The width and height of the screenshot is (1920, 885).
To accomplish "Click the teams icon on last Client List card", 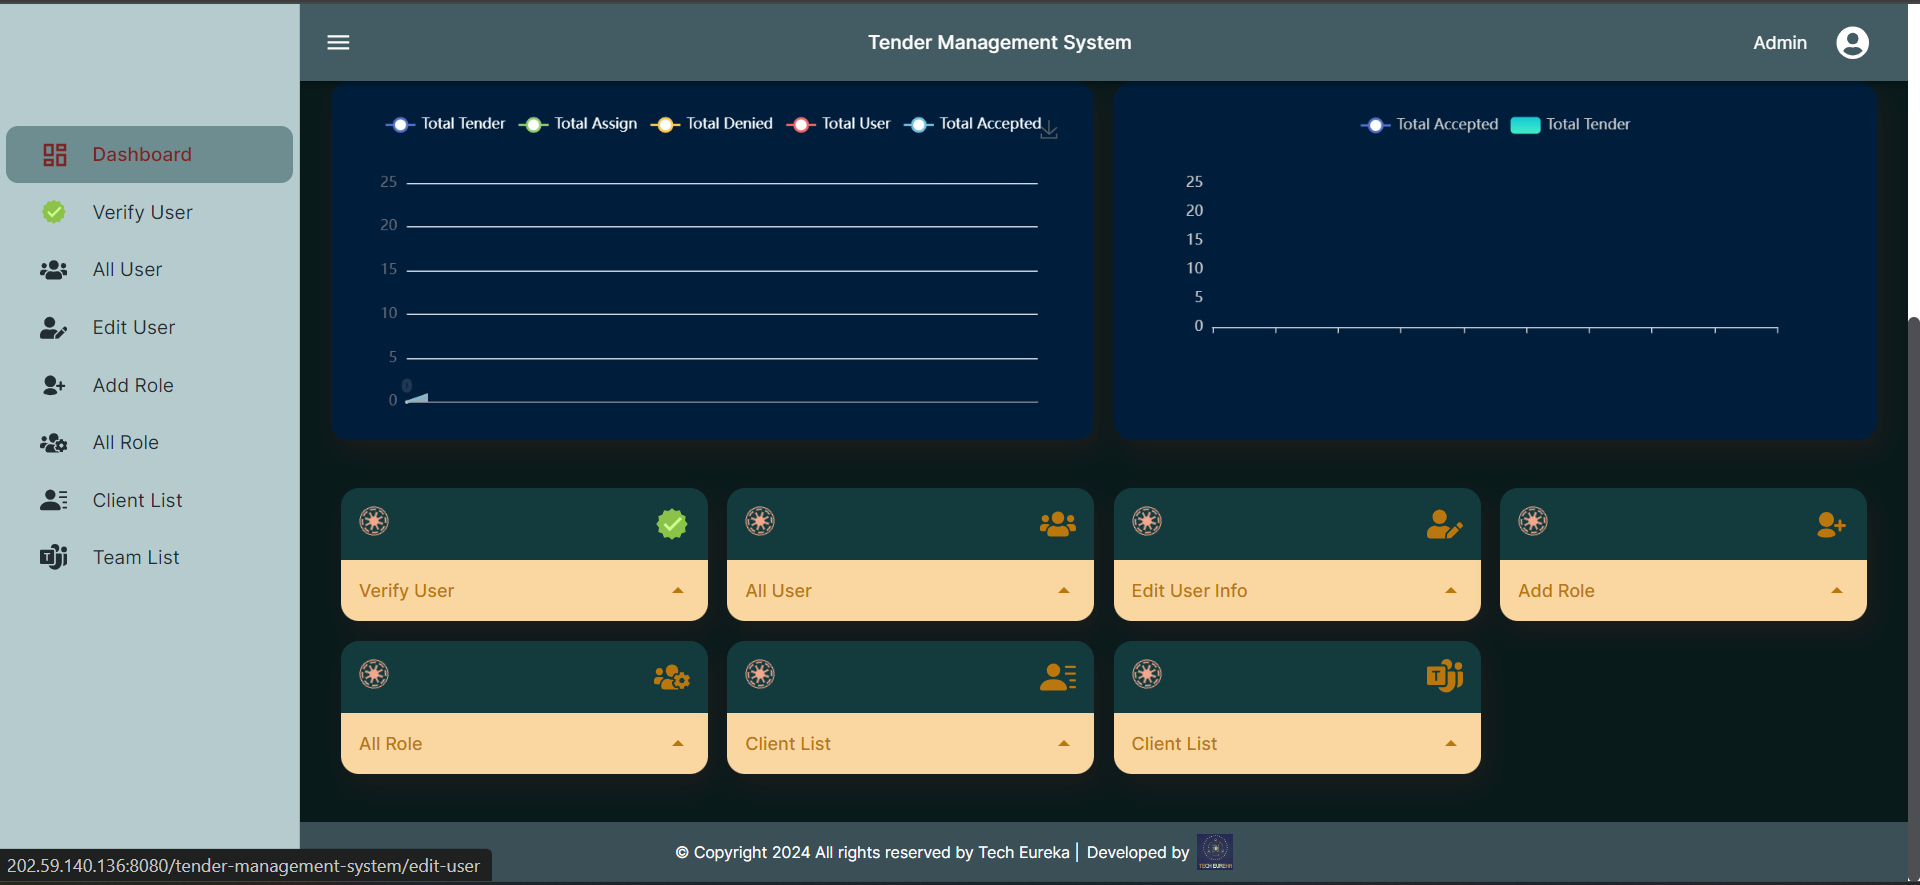I will click(x=1445, y=676).
